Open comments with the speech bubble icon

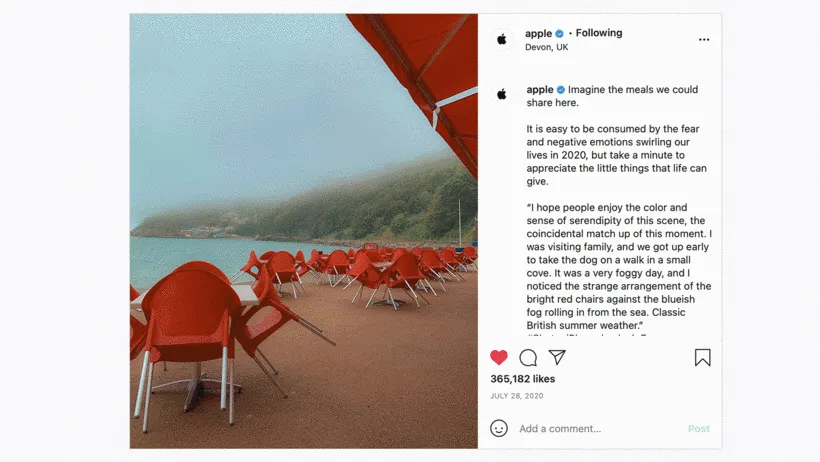(528, 357)
